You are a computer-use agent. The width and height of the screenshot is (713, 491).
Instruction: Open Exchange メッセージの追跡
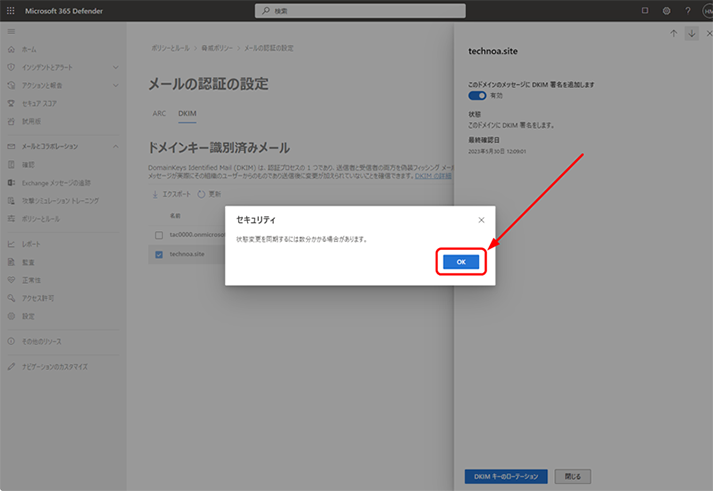(56, 183)
